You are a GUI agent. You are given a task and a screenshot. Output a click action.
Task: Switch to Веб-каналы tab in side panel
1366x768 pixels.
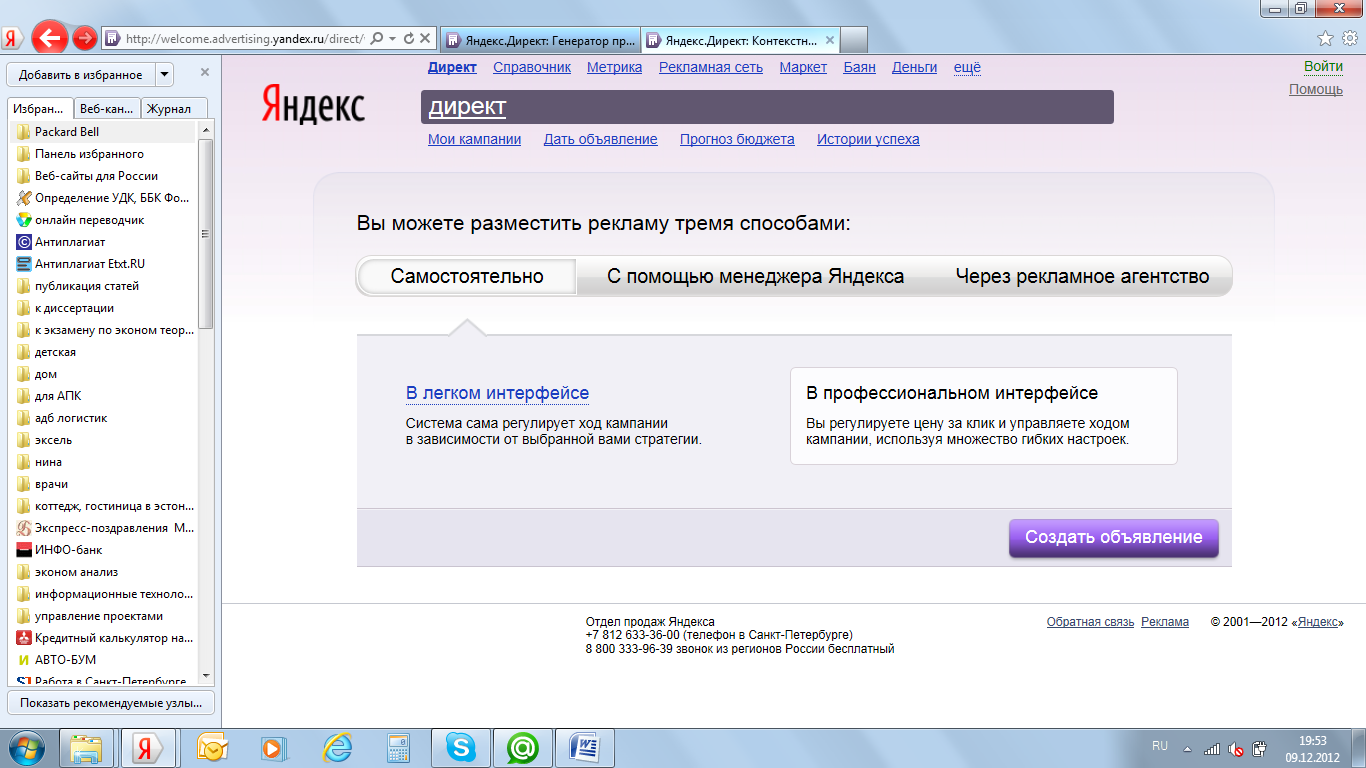point(106,108)
